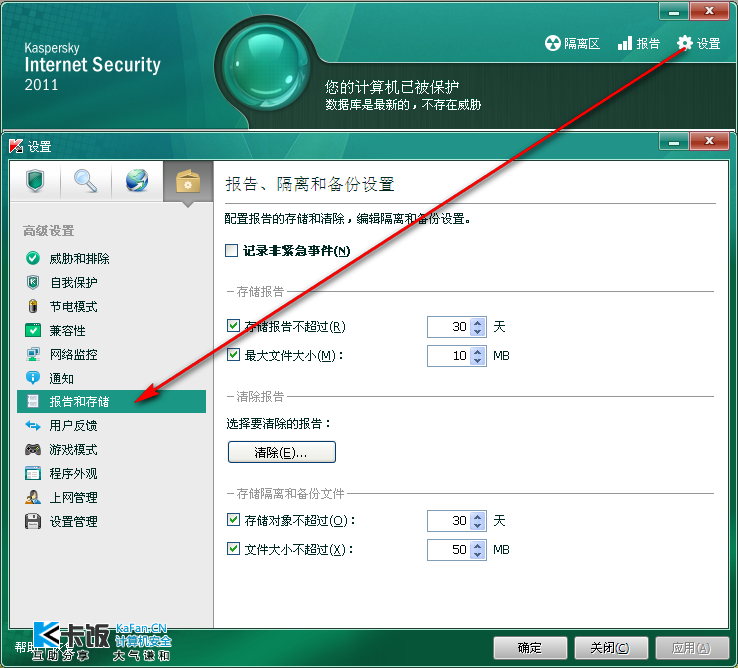Screen dimensions: 738x668
Task: Open the Advanced Settings box tab
Action: click(x=188, y=181)
